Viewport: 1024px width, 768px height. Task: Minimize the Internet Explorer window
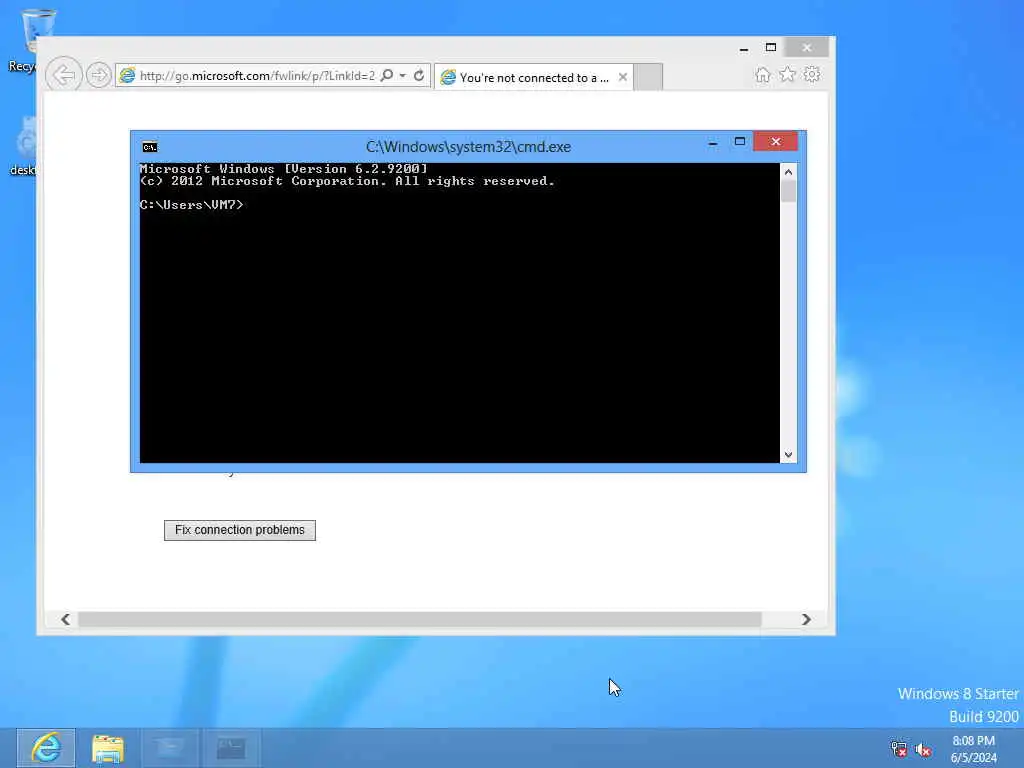pyautogui.click(x=744, y=48)
